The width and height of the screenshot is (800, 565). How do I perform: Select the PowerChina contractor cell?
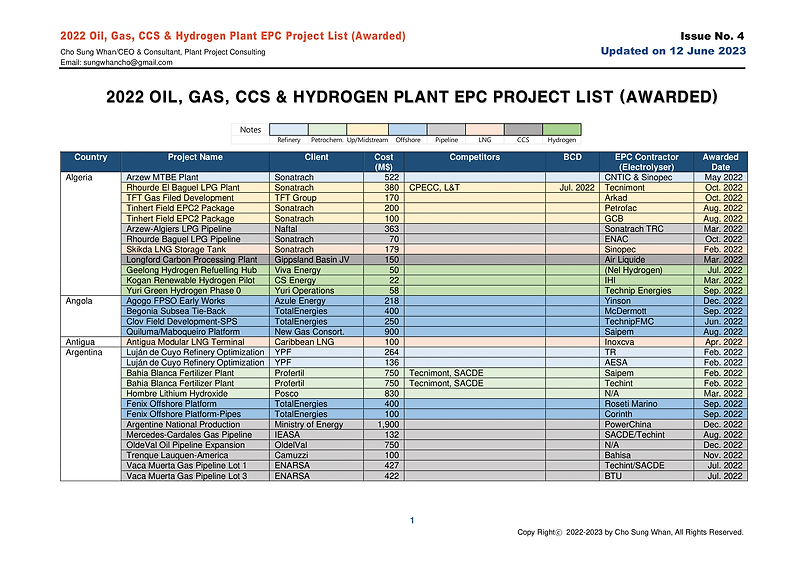point(646,424)
